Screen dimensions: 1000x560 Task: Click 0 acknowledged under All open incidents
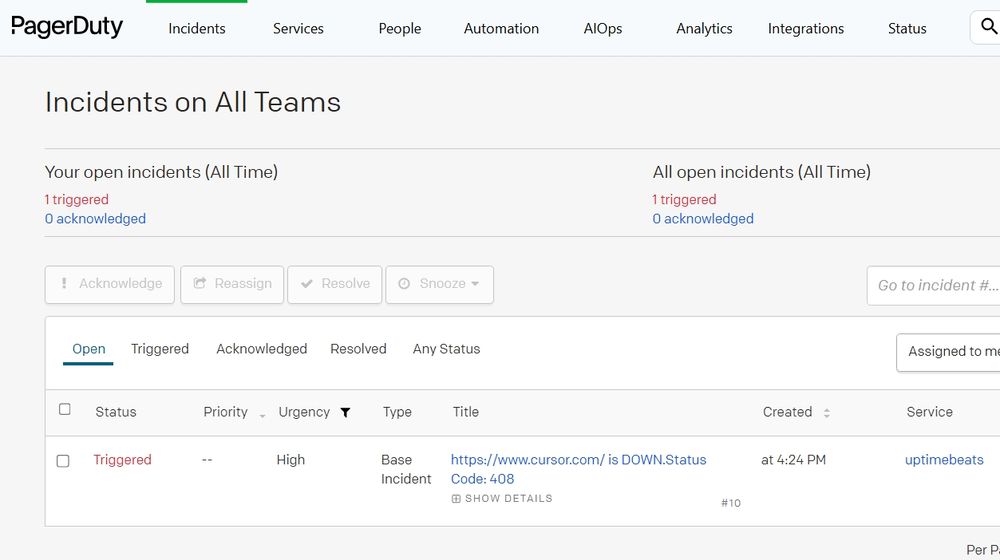pyautogui.click(x=703, y=219)
